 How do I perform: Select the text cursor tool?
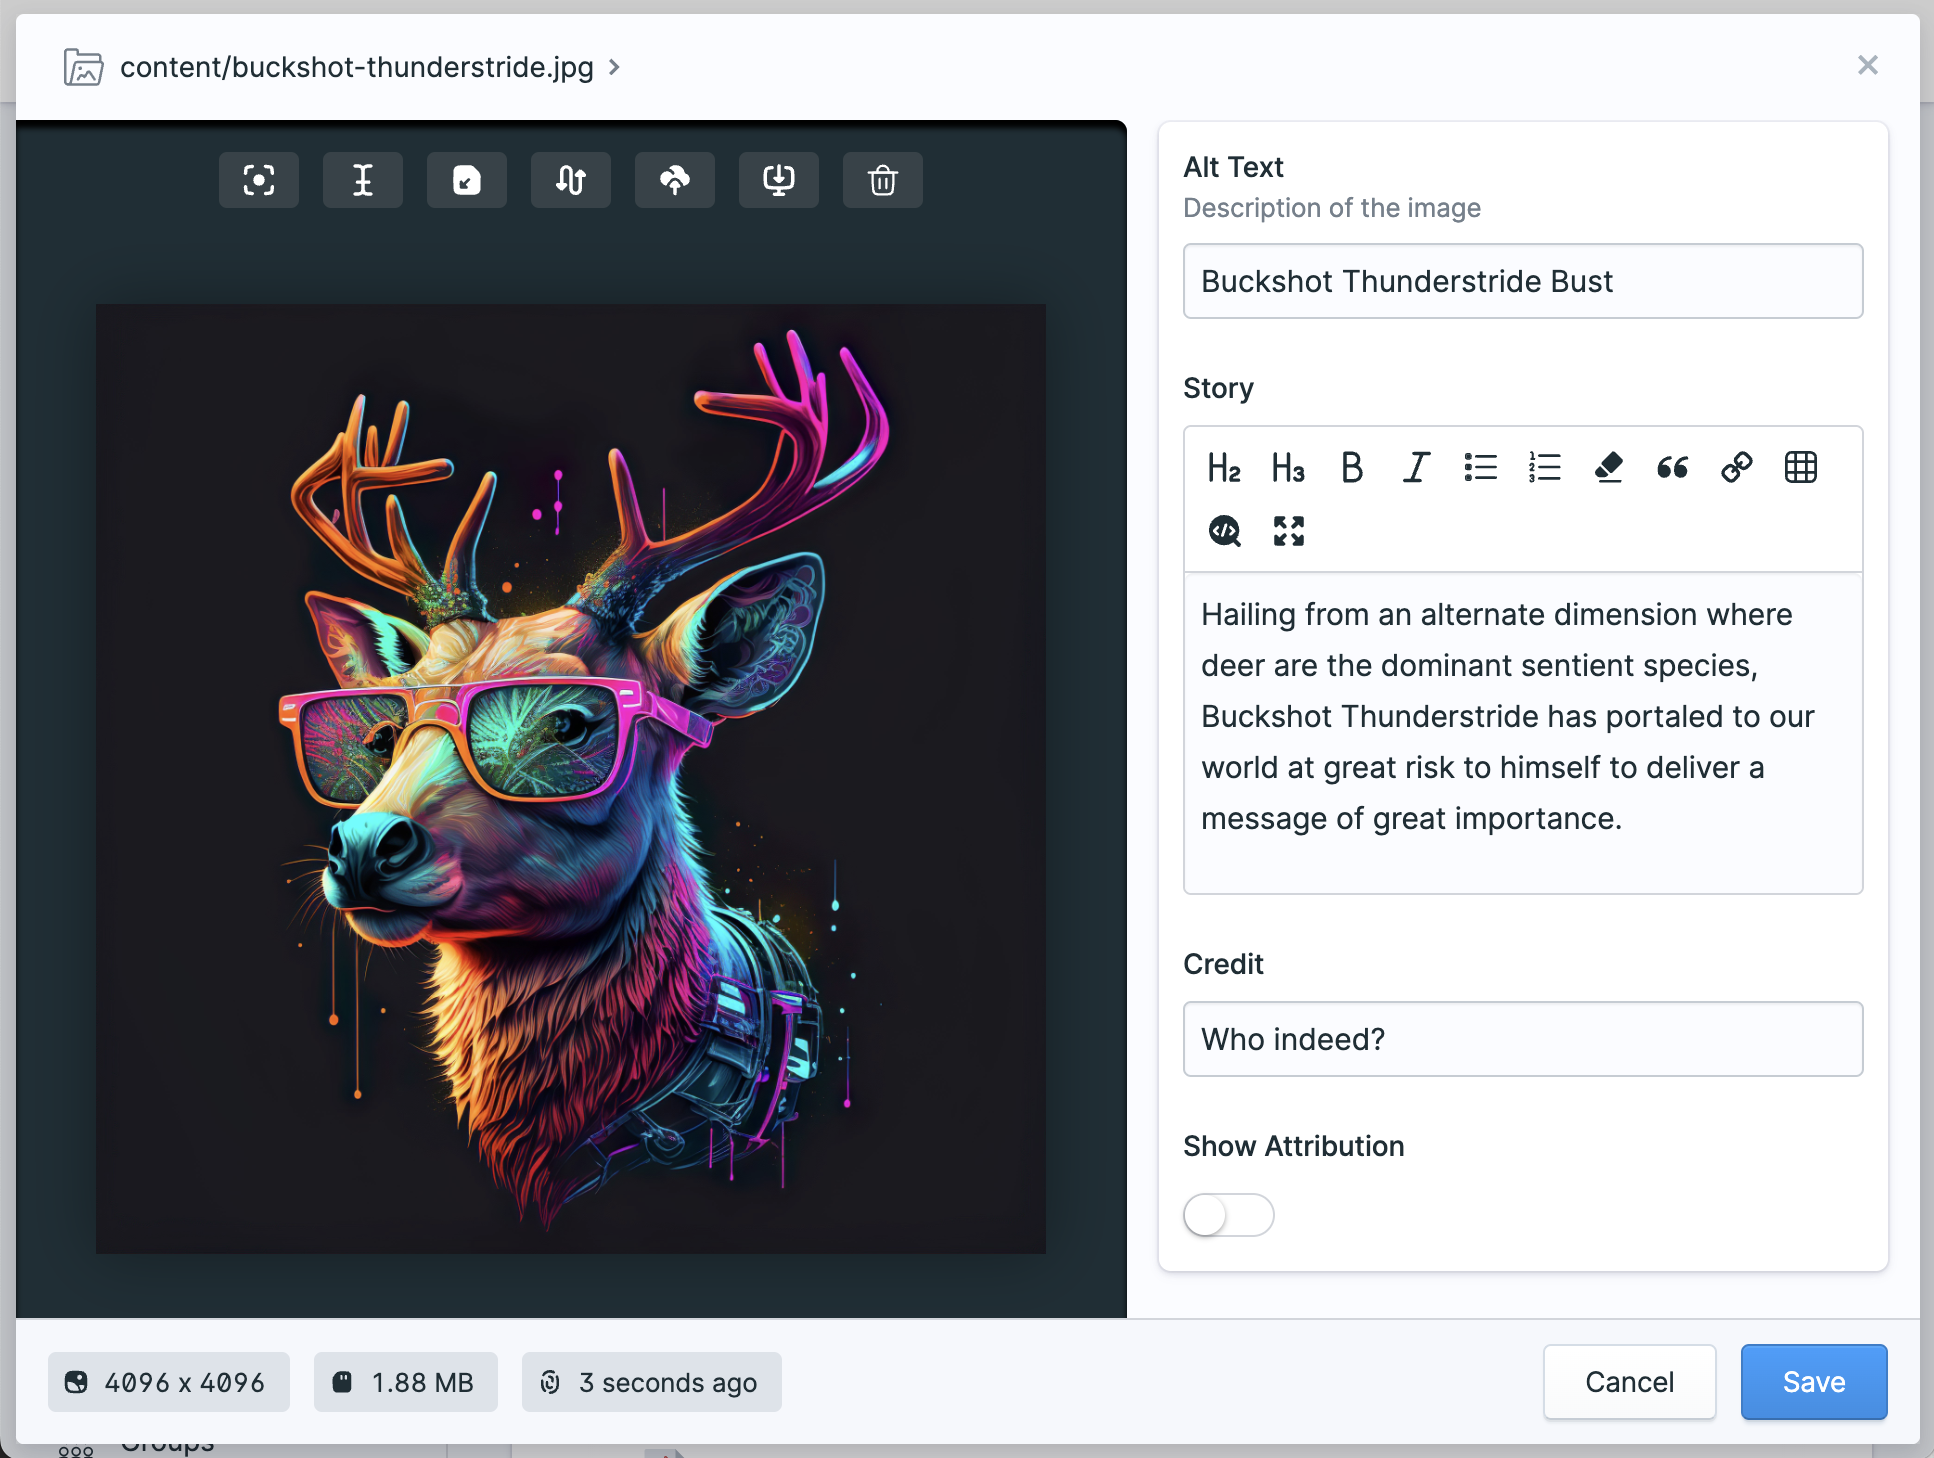(363, 179)
